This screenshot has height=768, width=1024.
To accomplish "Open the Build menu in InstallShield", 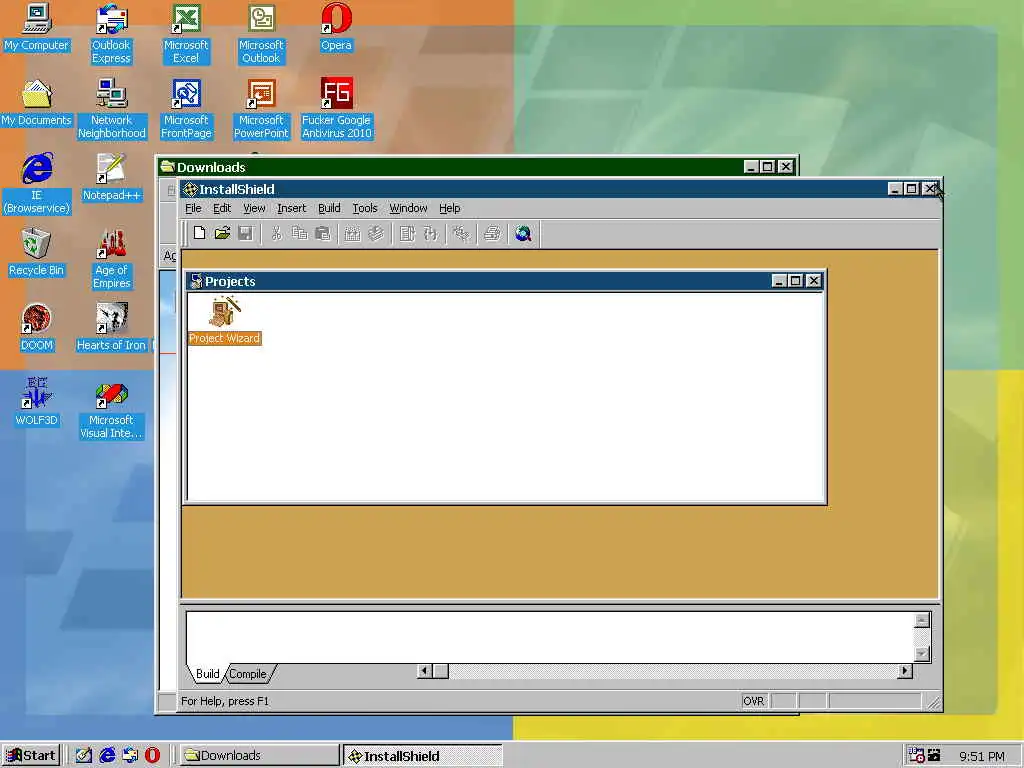I will pos(329,208).
